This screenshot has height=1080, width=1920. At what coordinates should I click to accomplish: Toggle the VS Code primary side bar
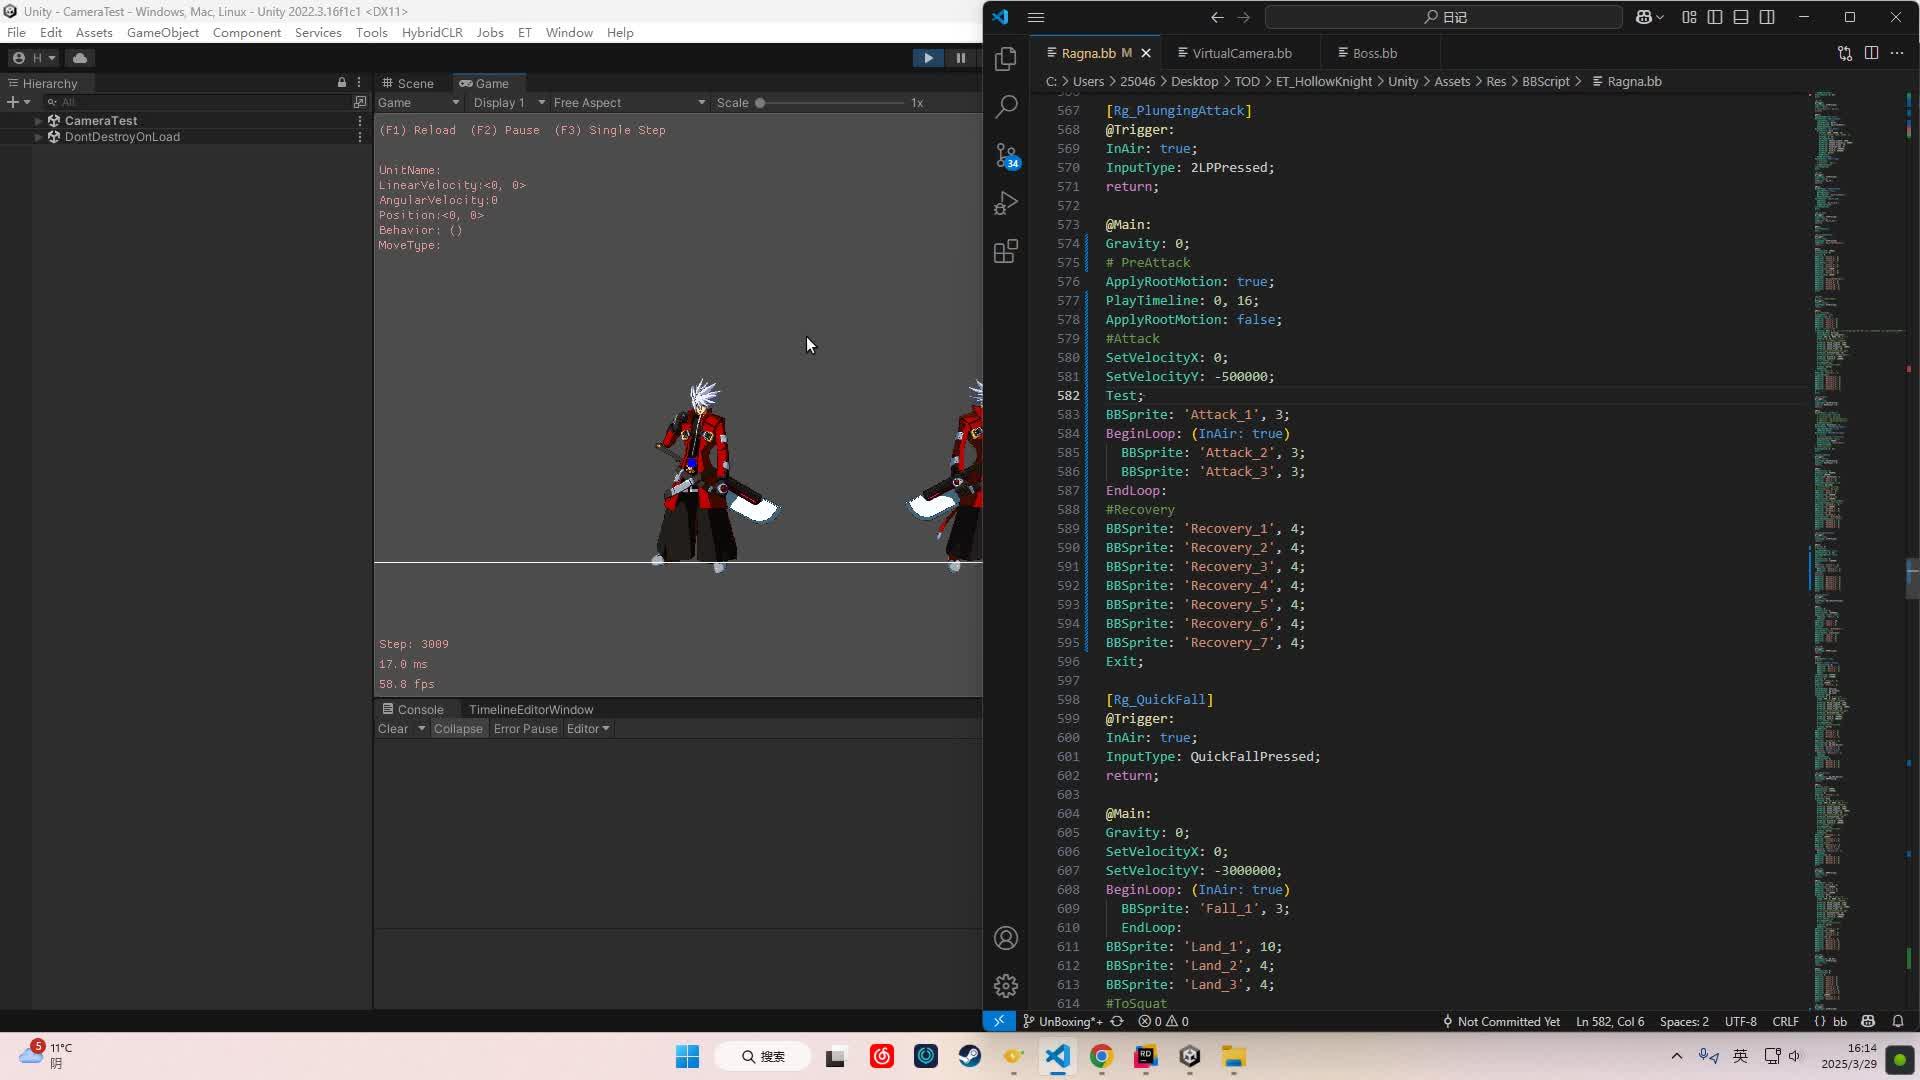pyautogui.click(x=1715, y=17)
